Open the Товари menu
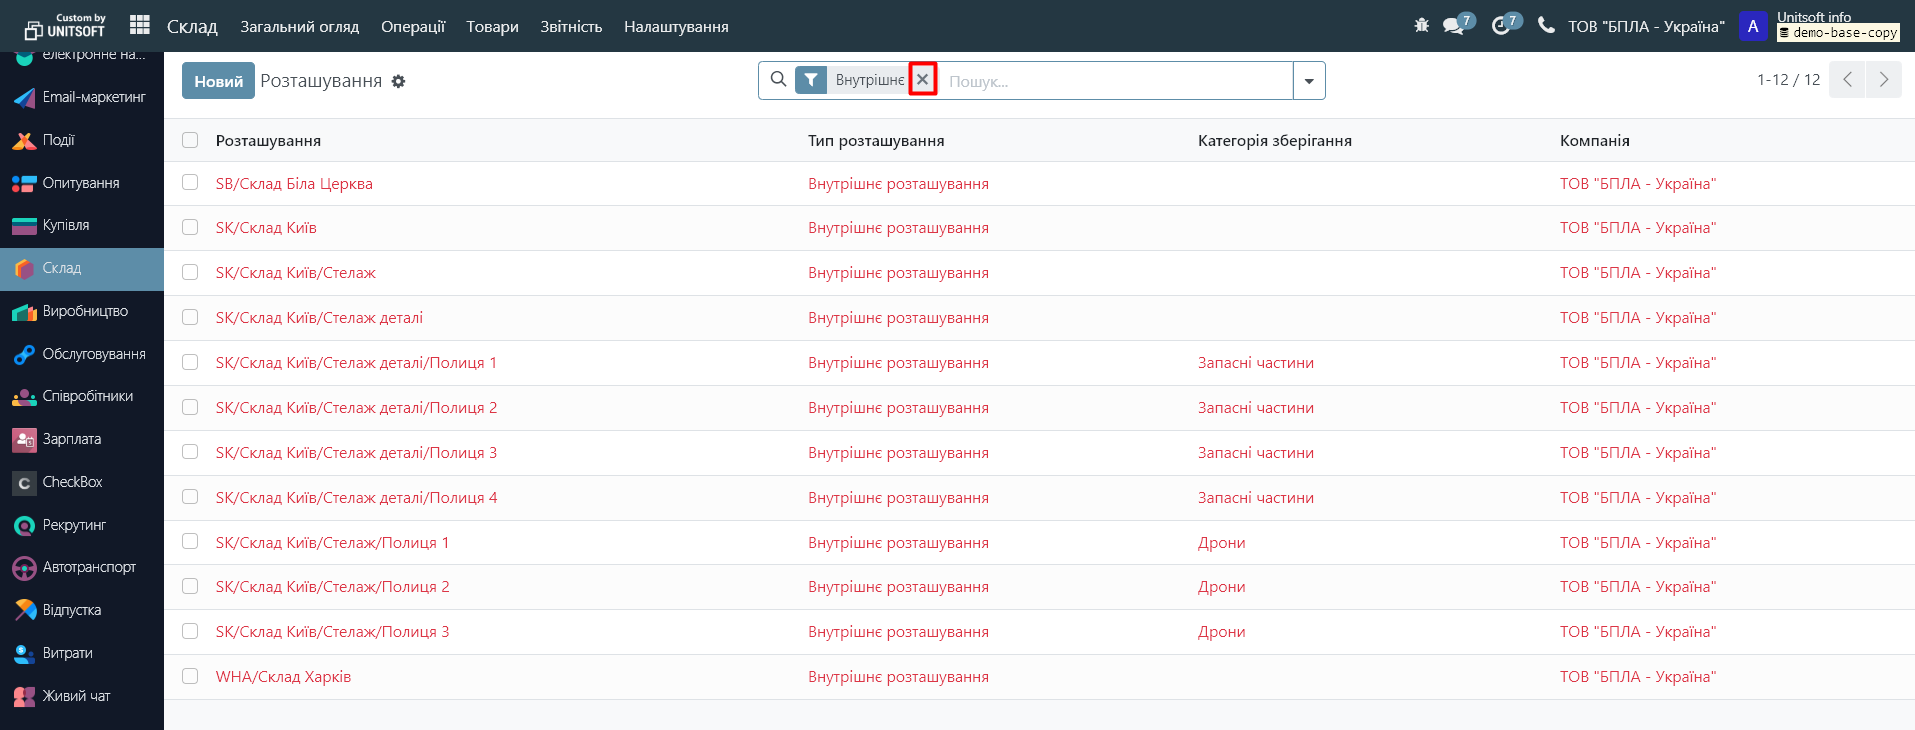The image size is (1915, 730). [492, 27]
